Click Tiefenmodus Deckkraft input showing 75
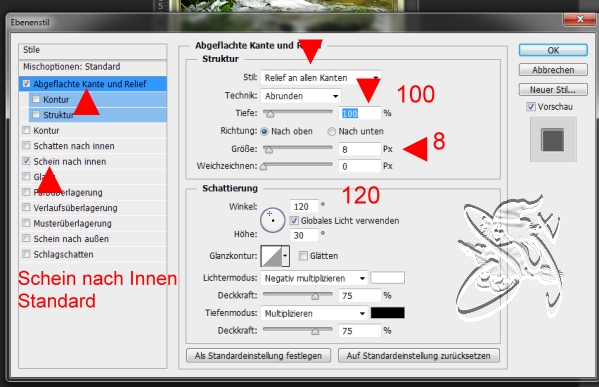The width and height of the screenshot is (599, 387). (359, 331)
